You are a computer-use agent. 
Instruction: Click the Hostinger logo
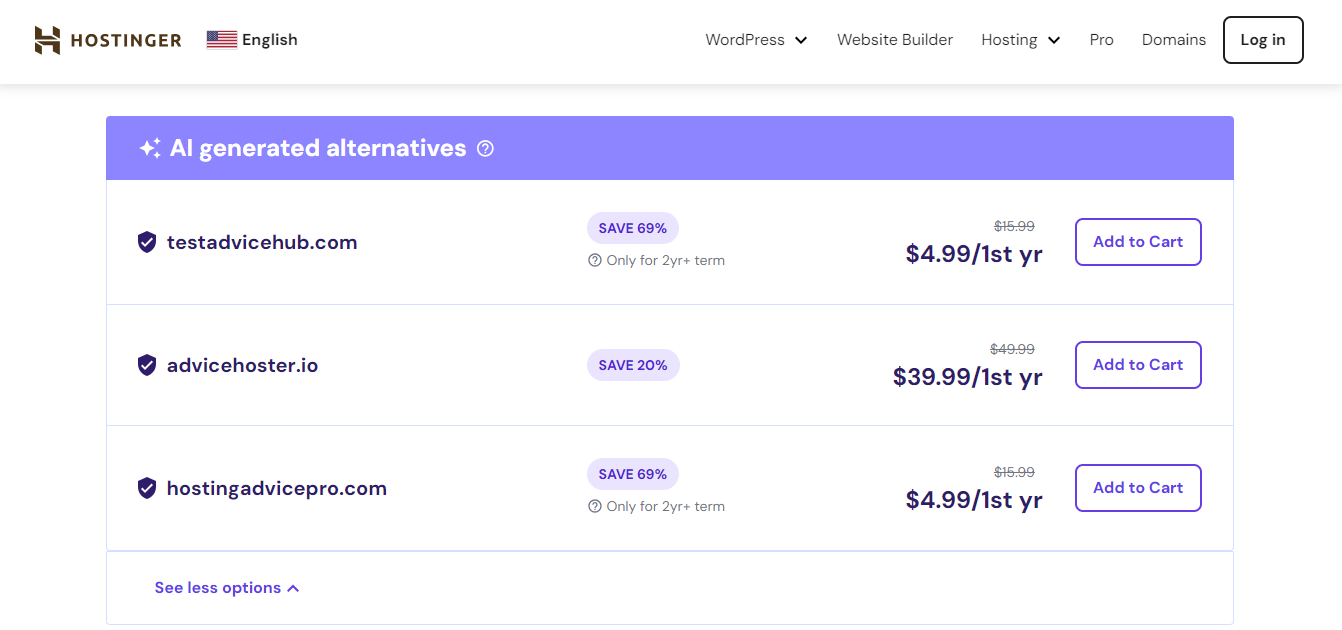108,40
